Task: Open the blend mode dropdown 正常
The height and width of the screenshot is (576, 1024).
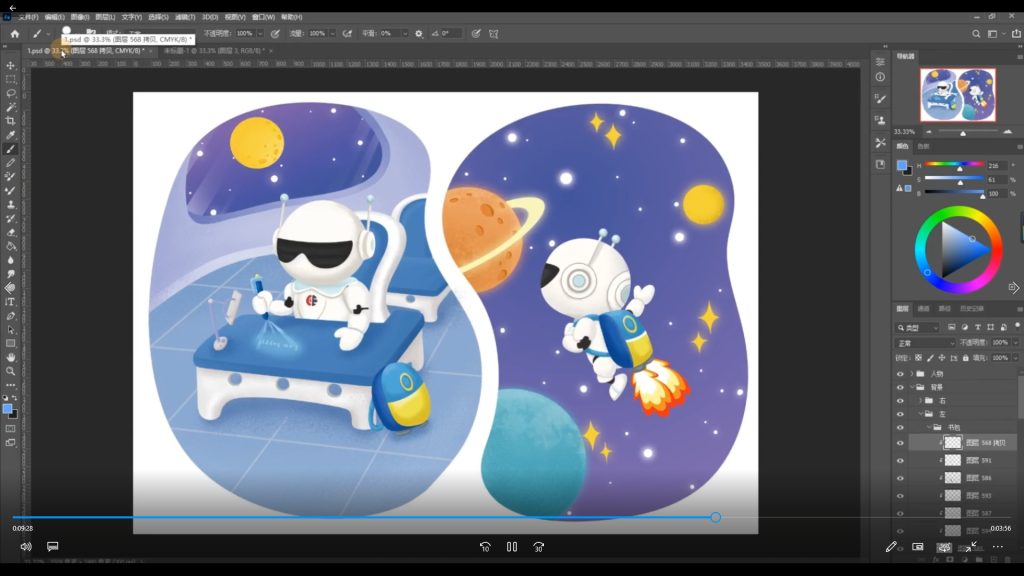Action: (925, 343)
